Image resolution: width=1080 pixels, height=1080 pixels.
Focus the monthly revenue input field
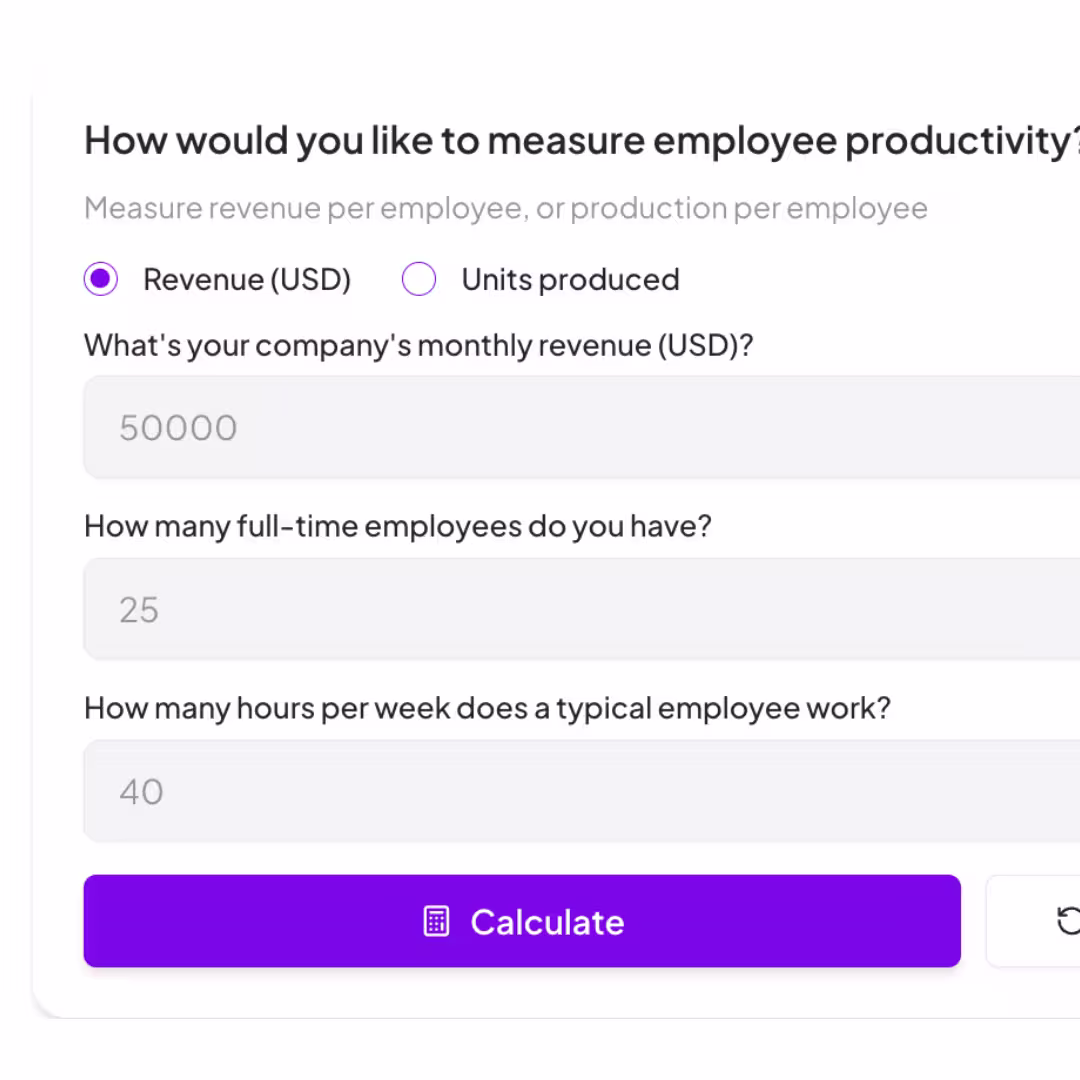pyautogui.click(x=581, y=427)
